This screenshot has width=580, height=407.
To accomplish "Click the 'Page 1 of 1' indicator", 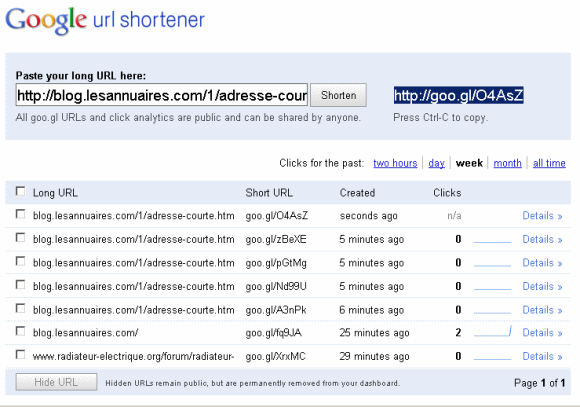I will (x=540, y=383).
